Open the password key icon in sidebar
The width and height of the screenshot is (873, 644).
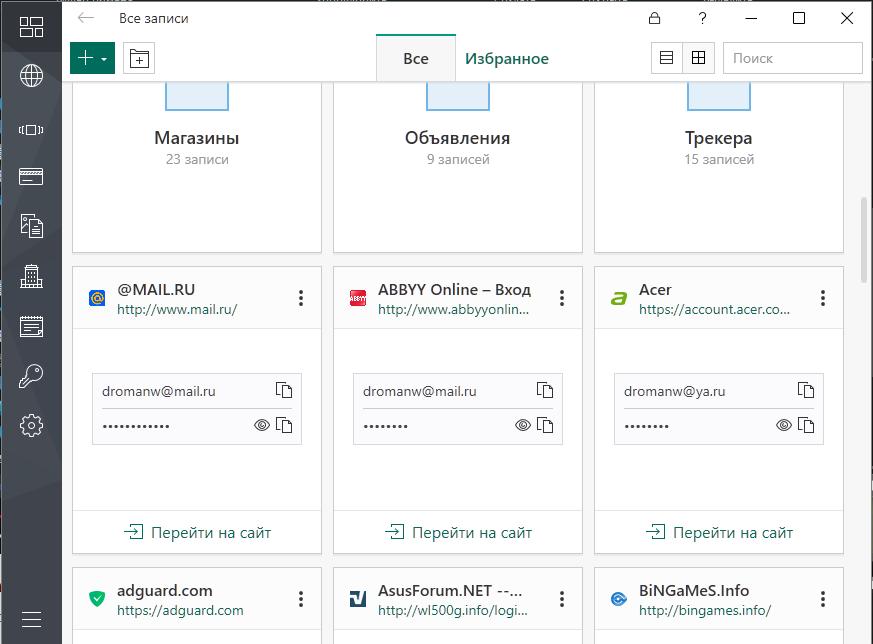pos(31,376)
